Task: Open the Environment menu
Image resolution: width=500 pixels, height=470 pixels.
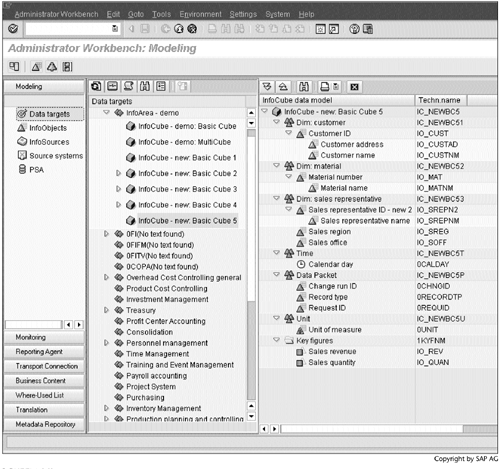Action: (x=200, y=14)
